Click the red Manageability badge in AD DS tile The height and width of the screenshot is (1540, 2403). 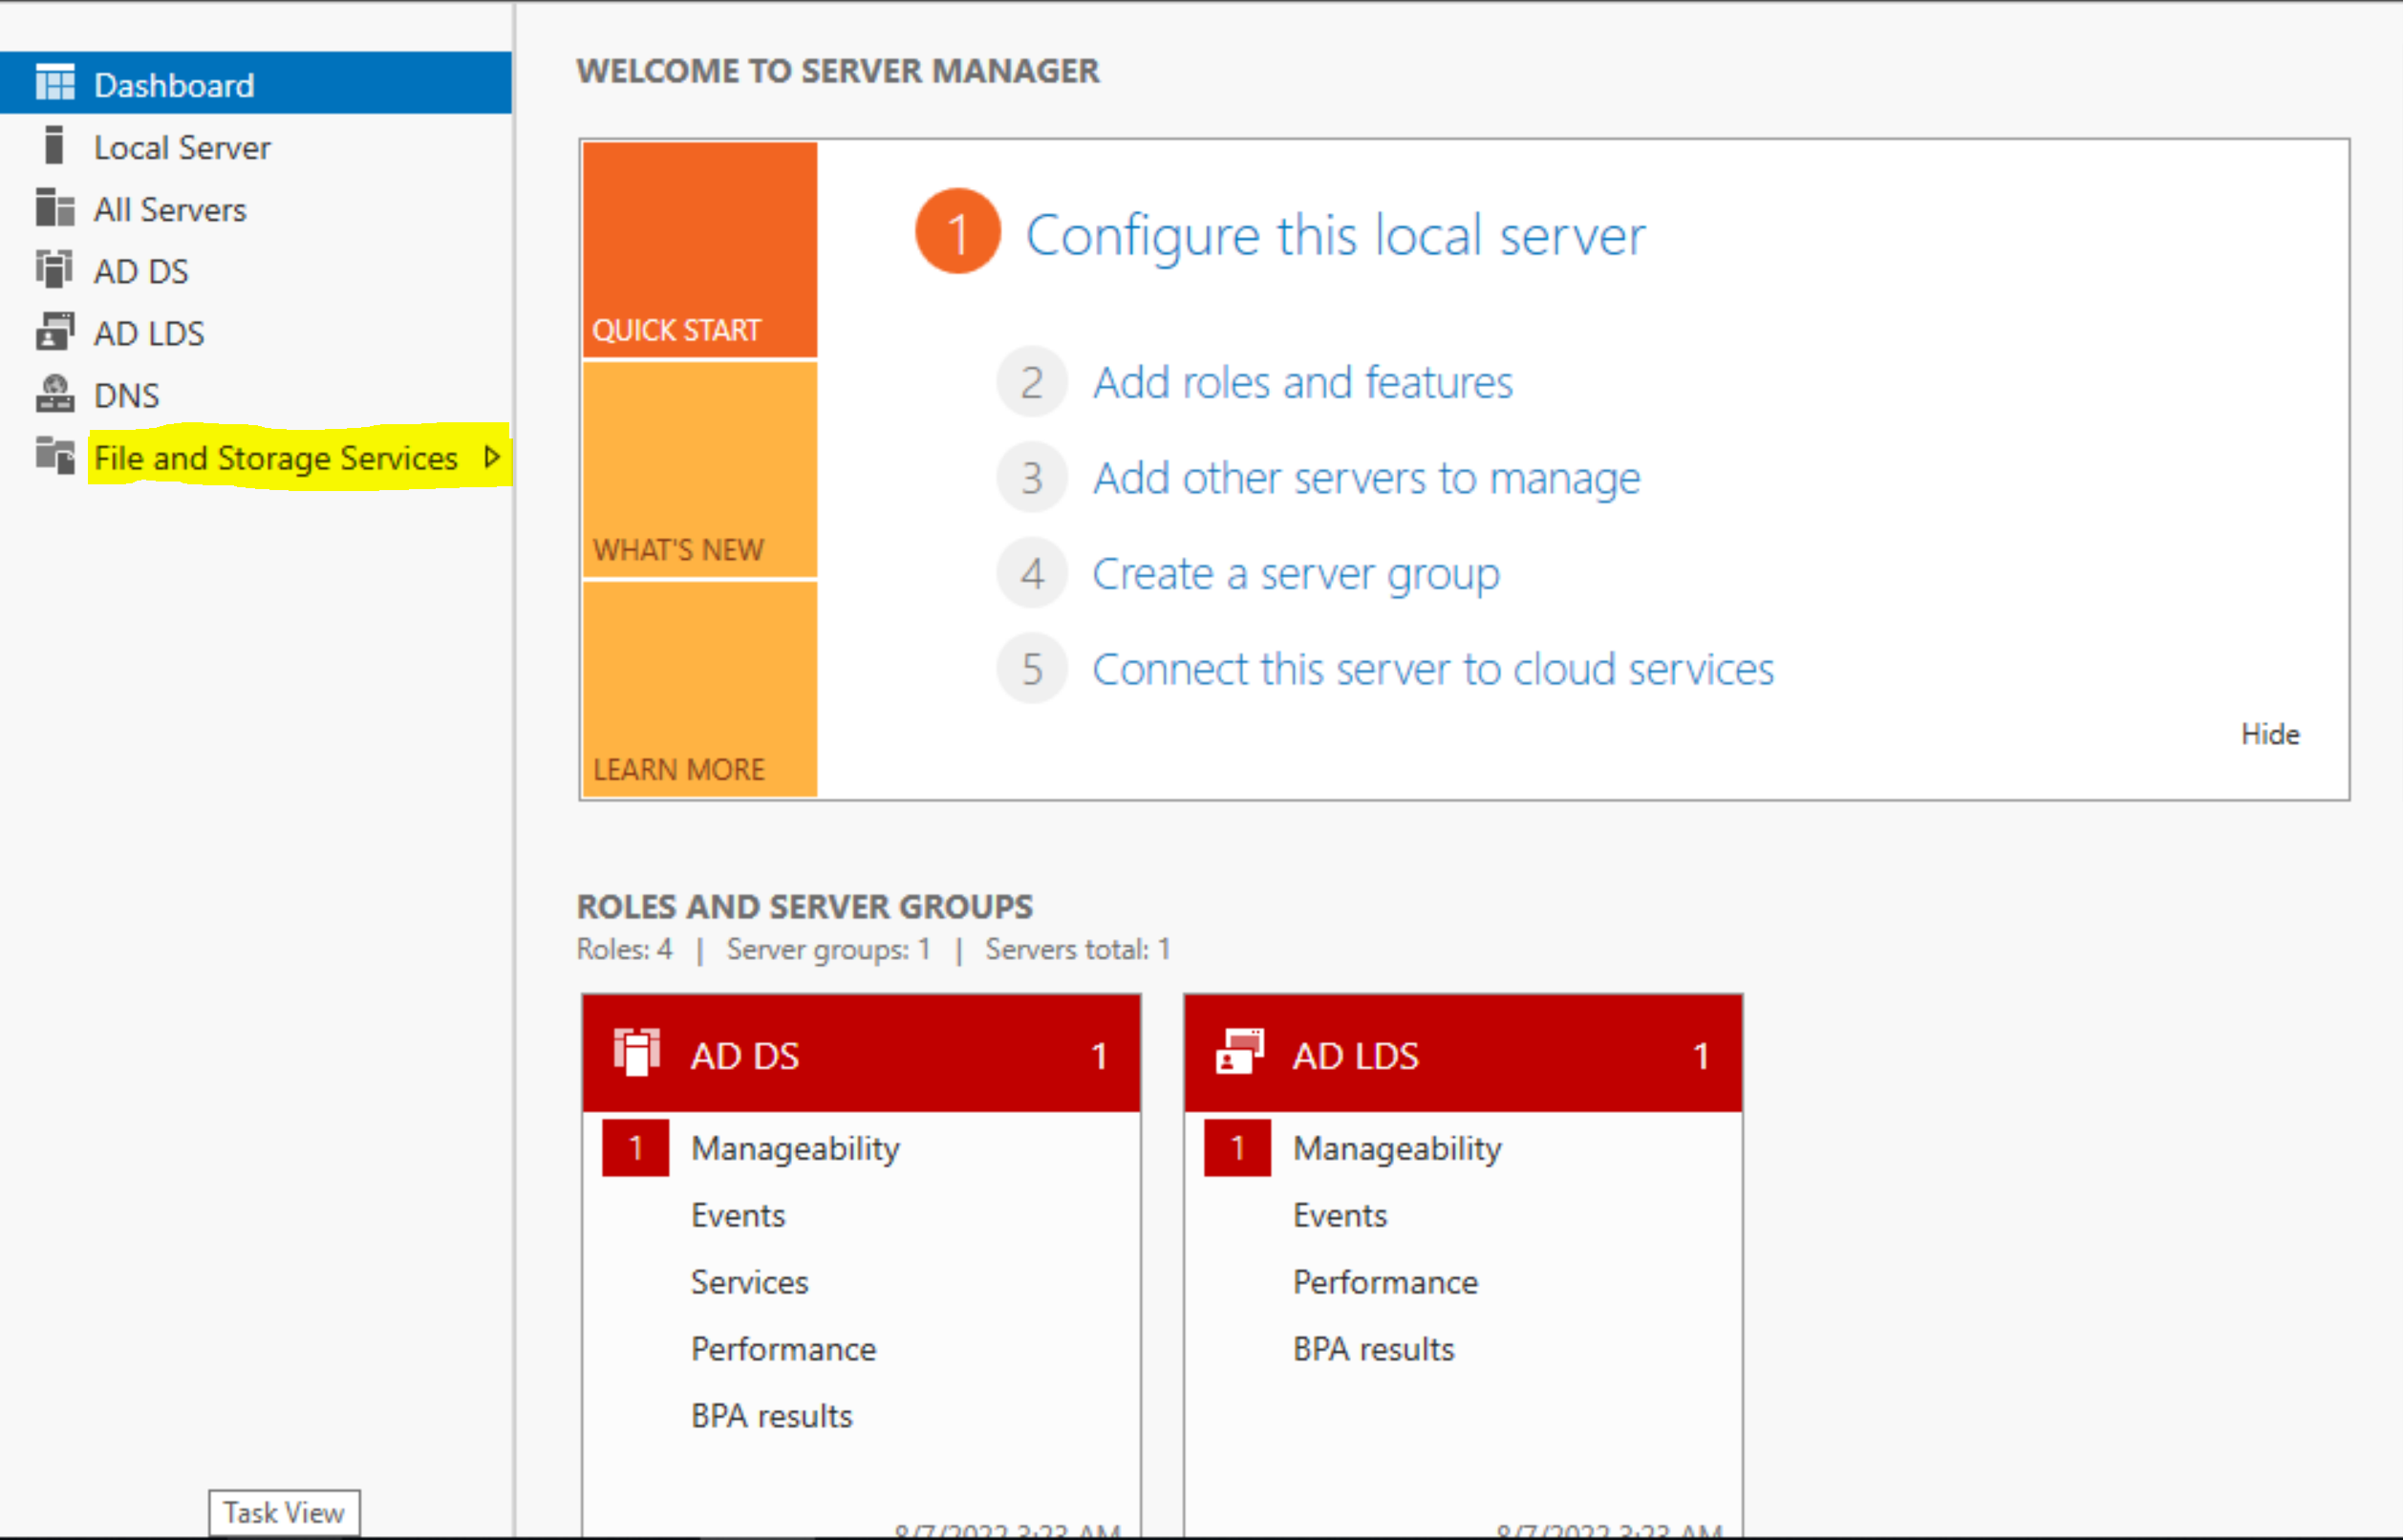(x=636, y=1148)
